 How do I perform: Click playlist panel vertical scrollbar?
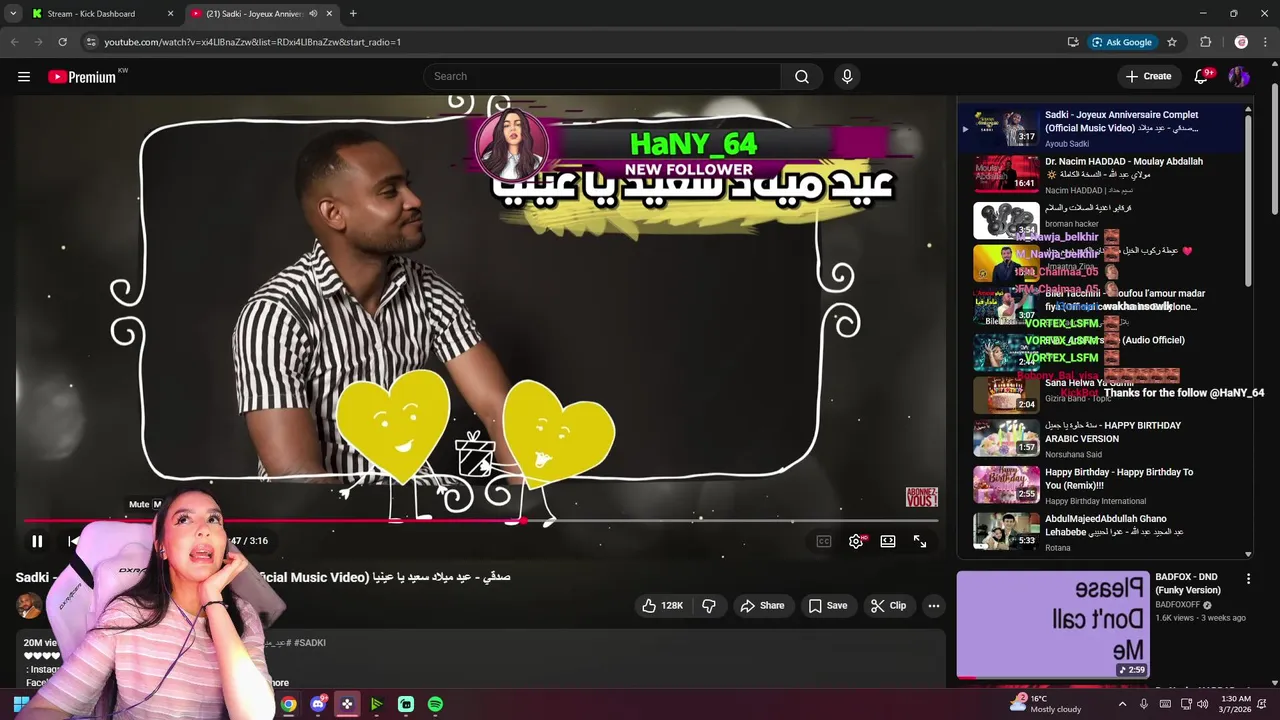1248,200
